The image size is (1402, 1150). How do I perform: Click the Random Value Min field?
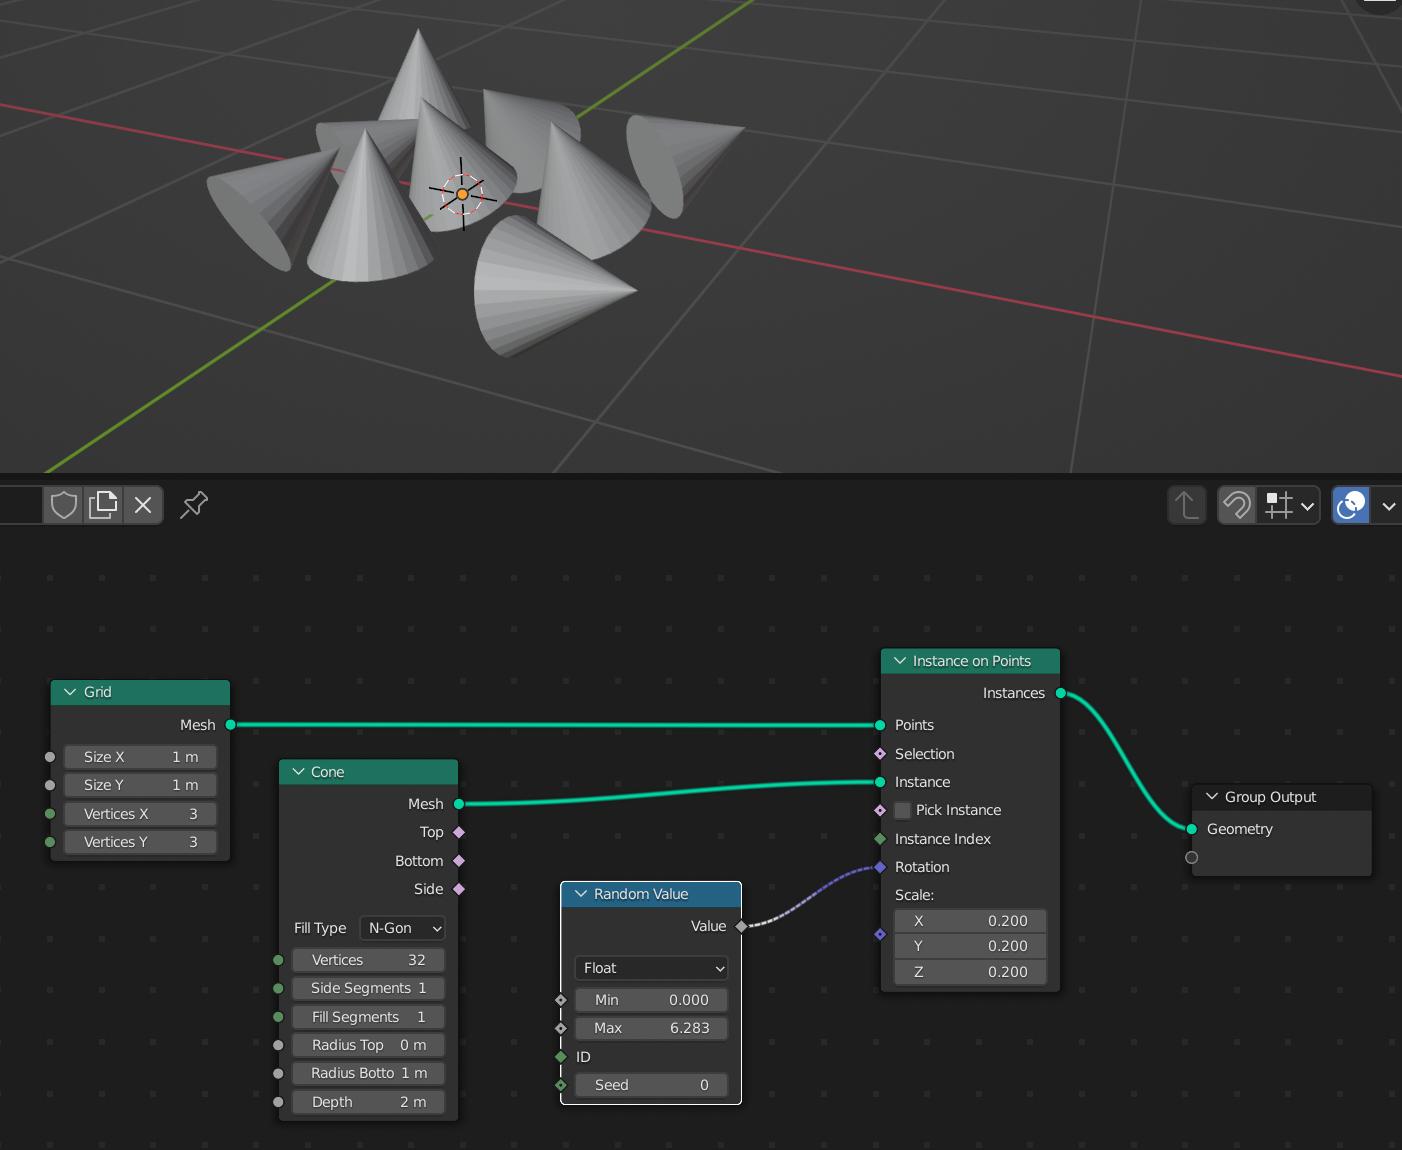pos(651,1000)
